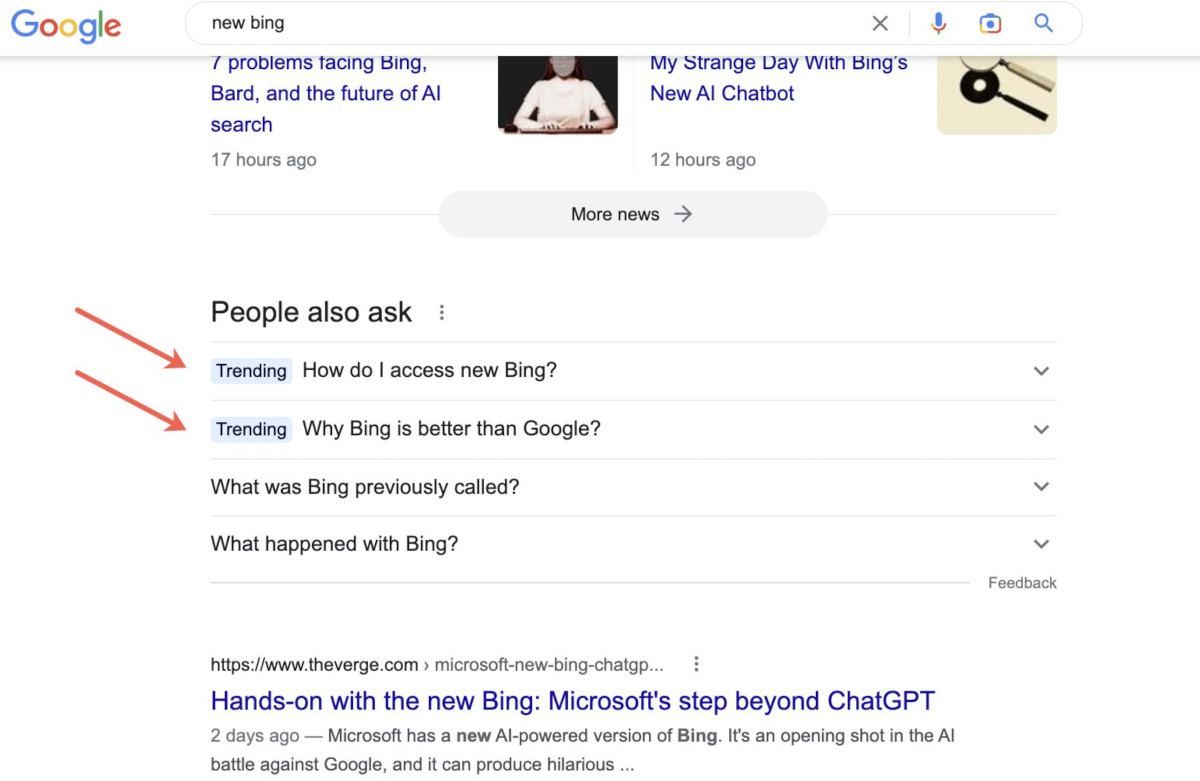1200x781 pixels.
Task: Click the More news arrow icon
Action: (683, 214)
